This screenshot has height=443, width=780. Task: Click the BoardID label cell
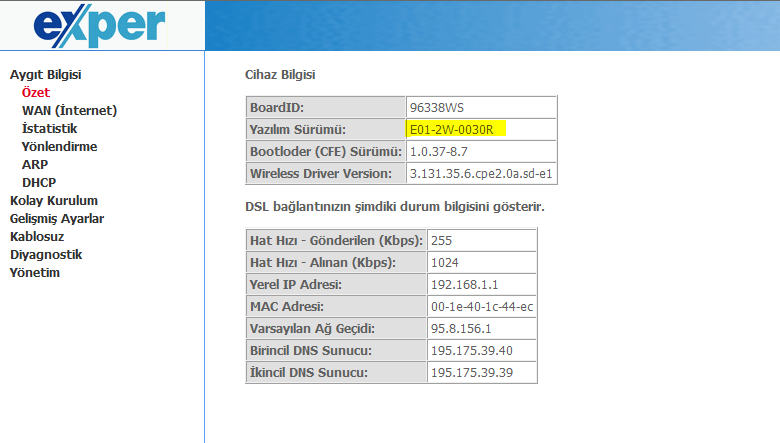pos(326,107)
